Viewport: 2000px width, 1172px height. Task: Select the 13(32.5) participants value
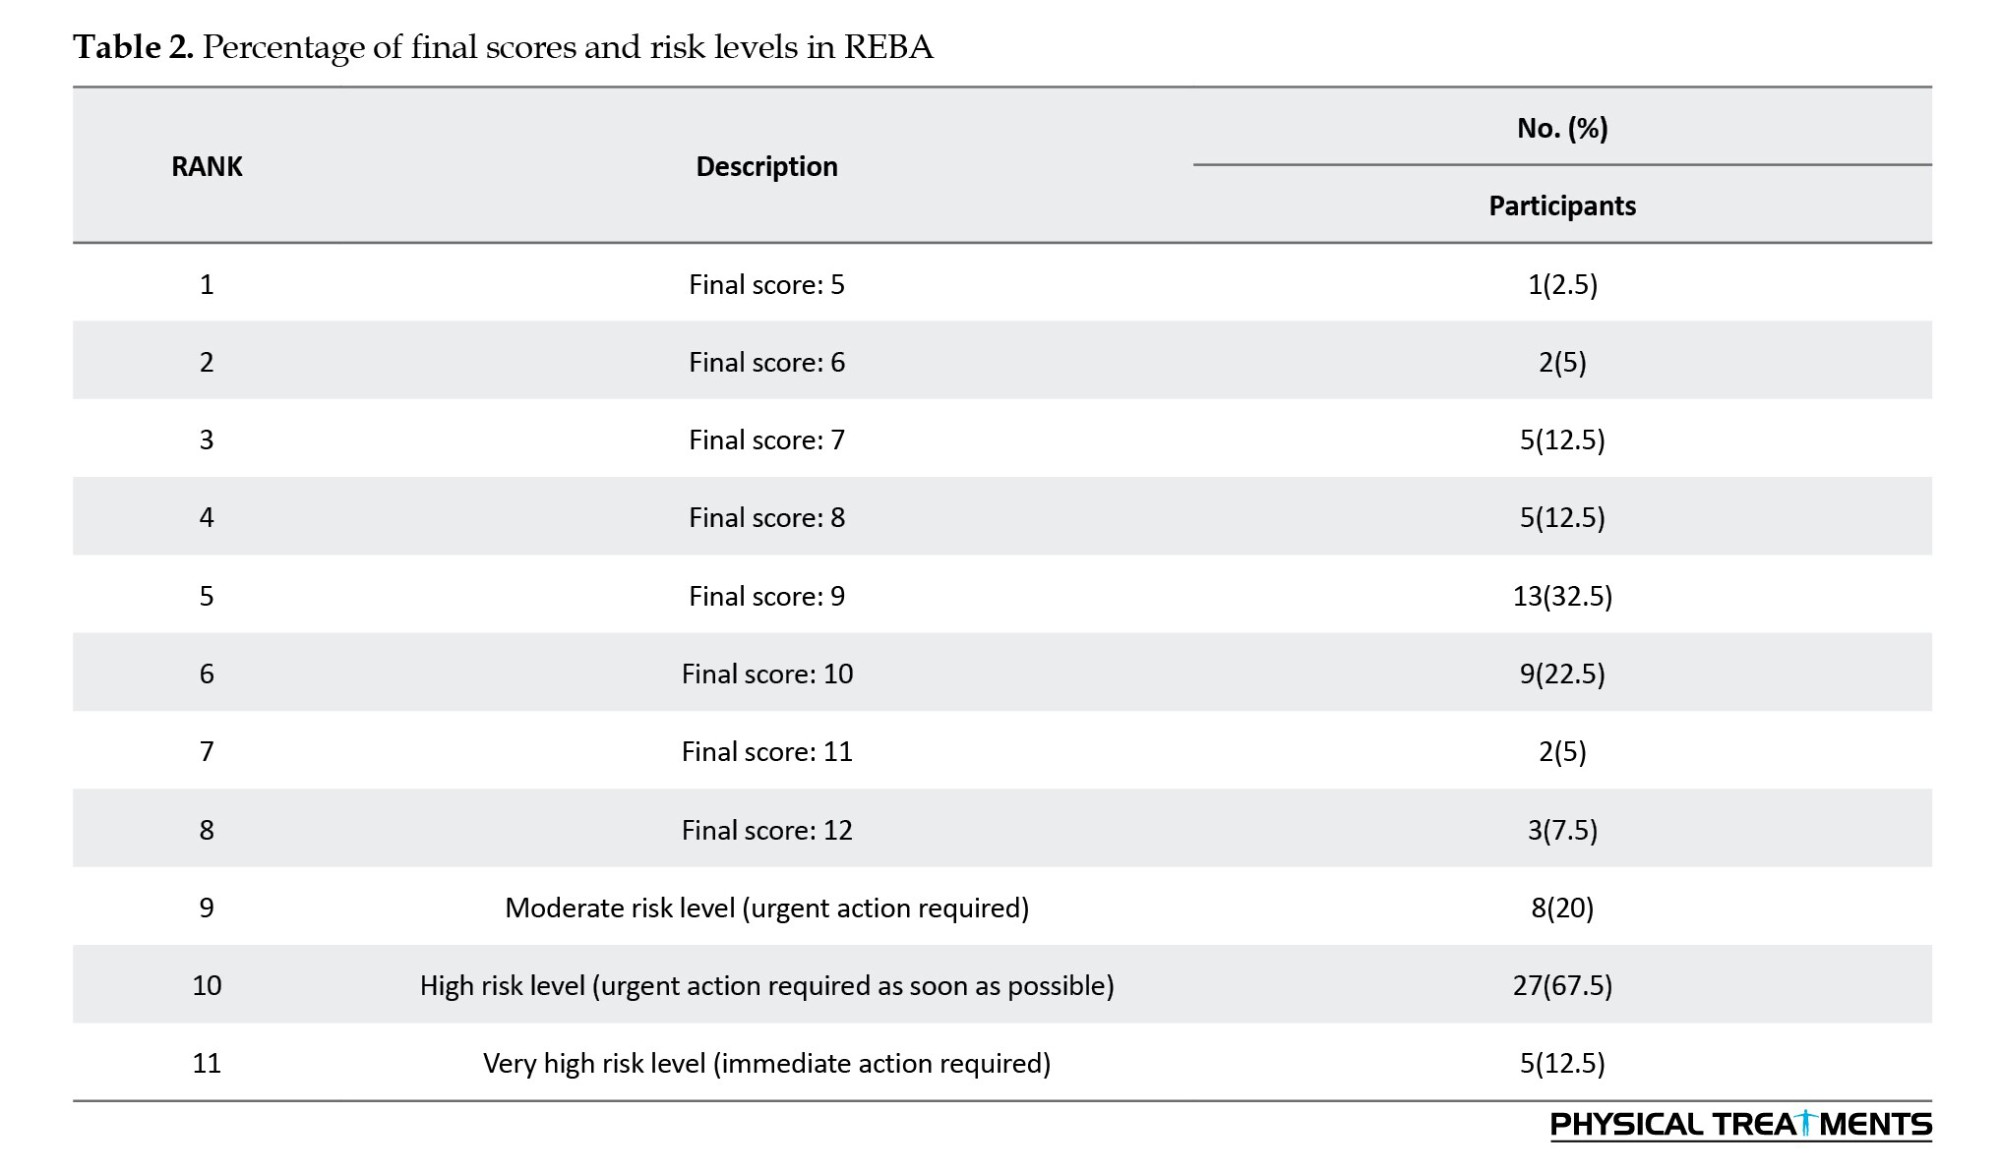[x=1562, y=596]
